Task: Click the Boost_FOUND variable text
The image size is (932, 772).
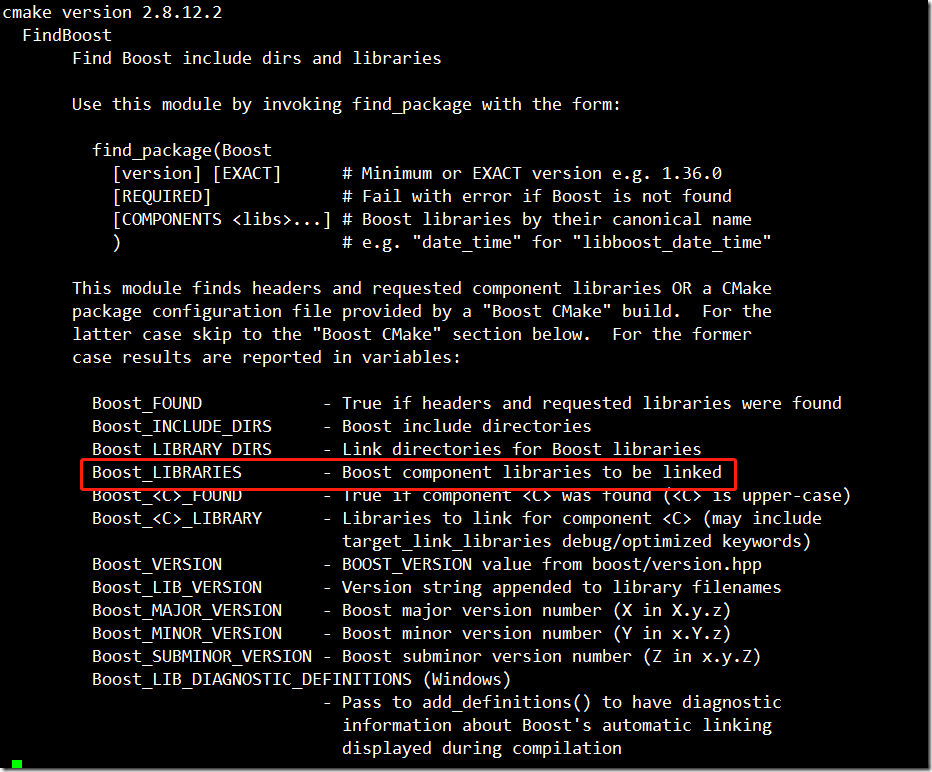Action: pyautogui.click(x=146, y=403)
